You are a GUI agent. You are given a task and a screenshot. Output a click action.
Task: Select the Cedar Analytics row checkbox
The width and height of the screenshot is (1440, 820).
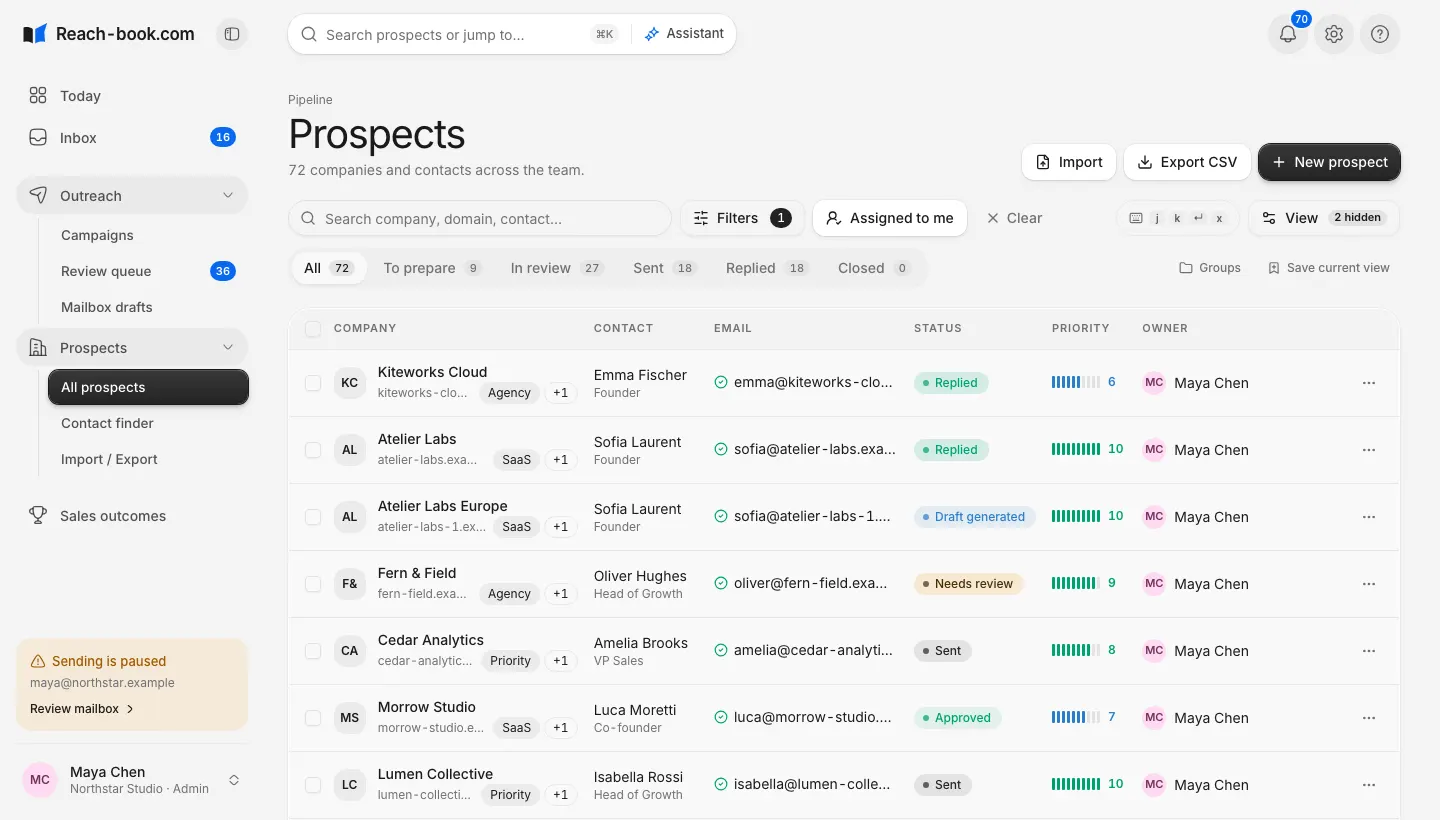(313, 651)
